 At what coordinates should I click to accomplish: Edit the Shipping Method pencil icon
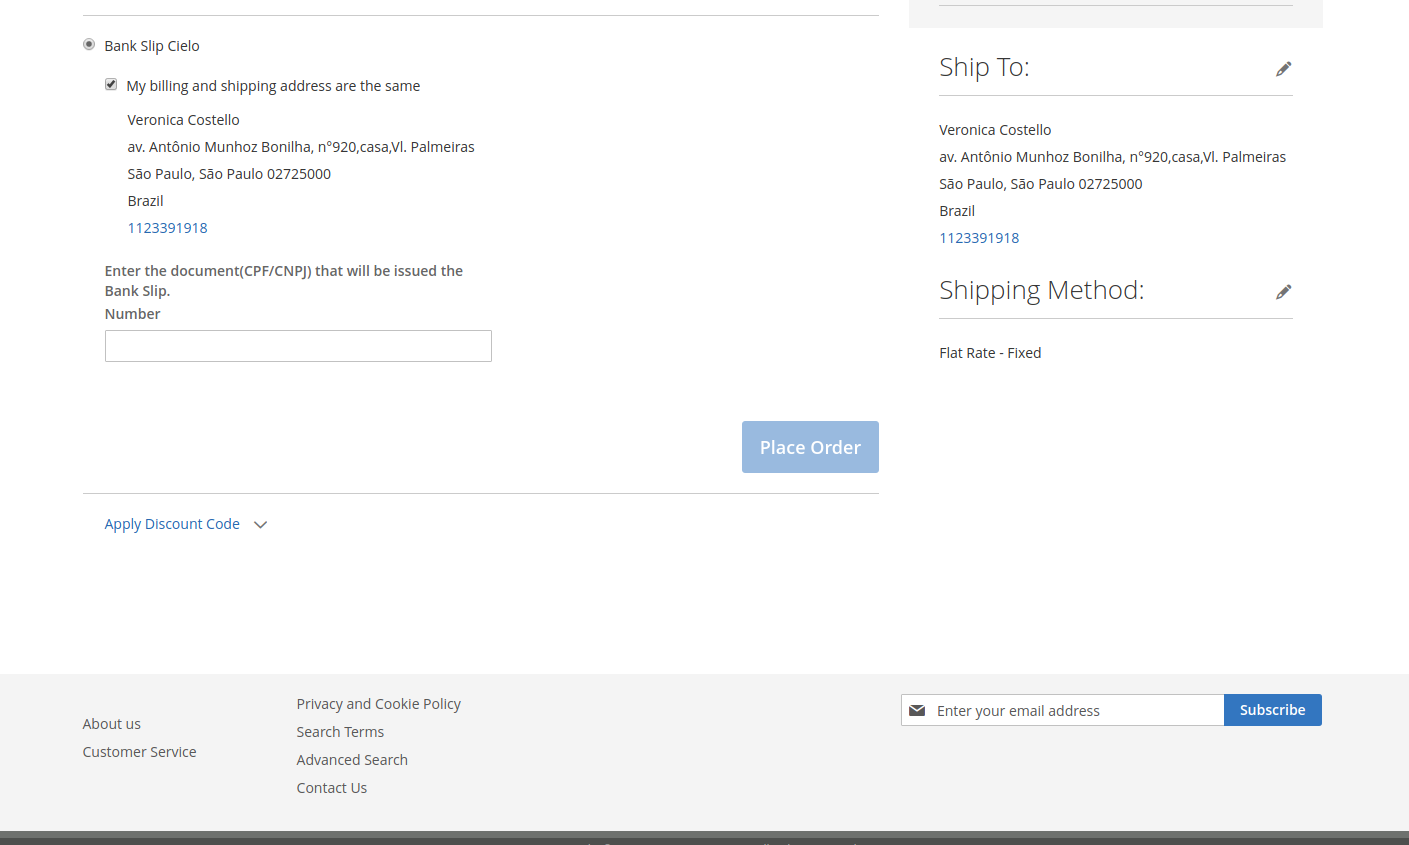(x=1283, y=292)
